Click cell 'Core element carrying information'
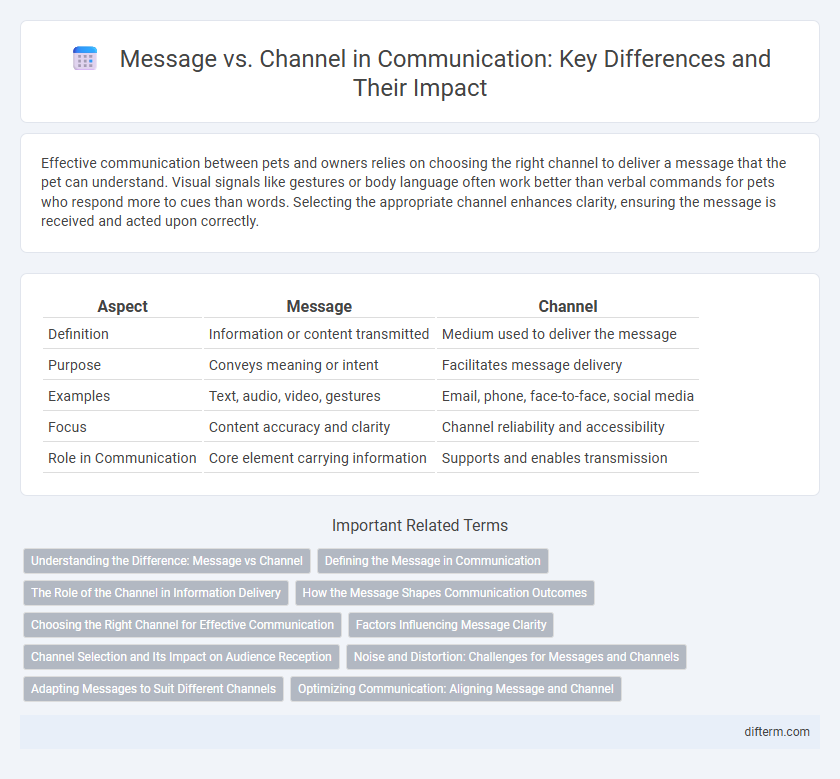The image size is (840, 779). (x=318, y=459)
